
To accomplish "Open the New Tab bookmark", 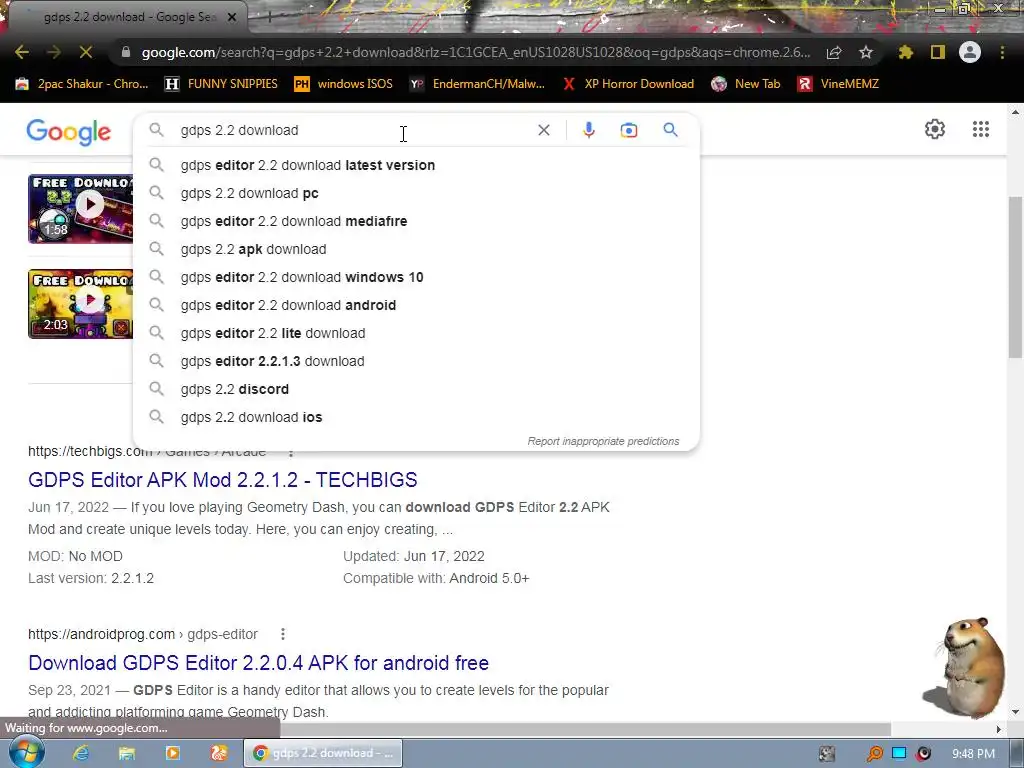I will click(x=746, y=84).
